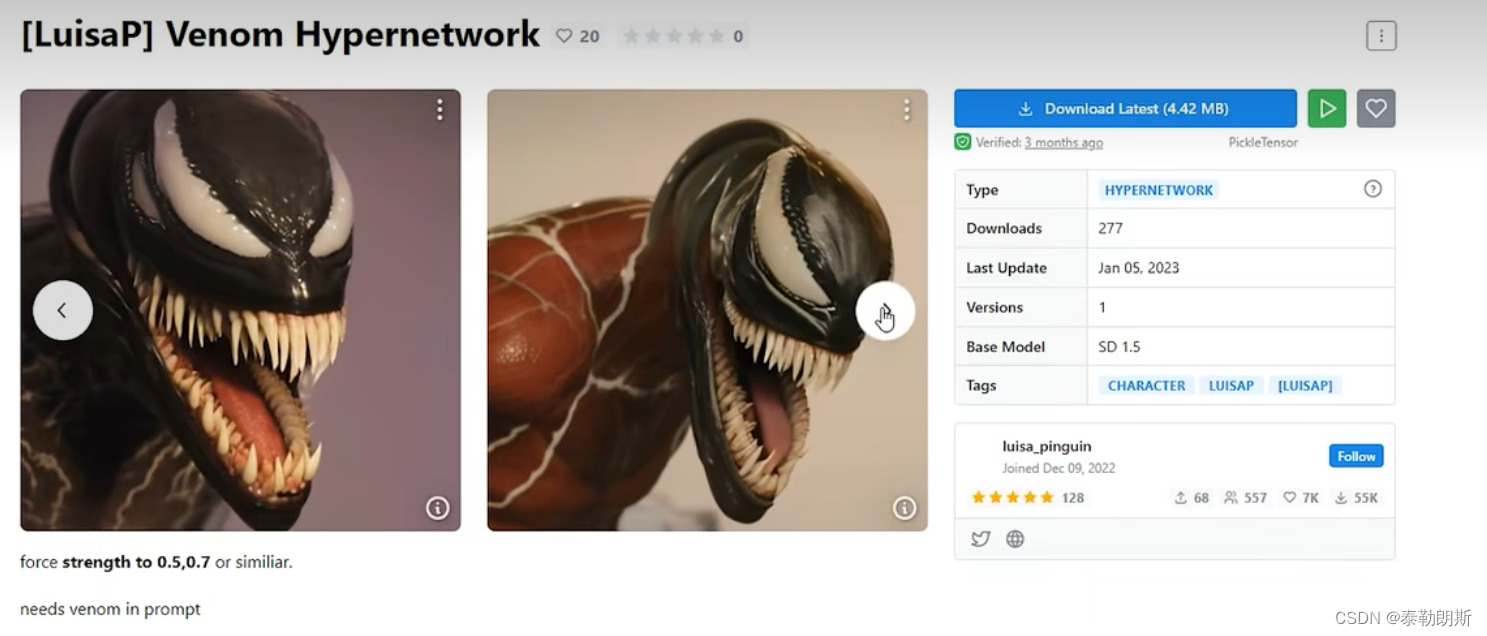Click the Base Model value SD 1.5

coord(1119,347)
